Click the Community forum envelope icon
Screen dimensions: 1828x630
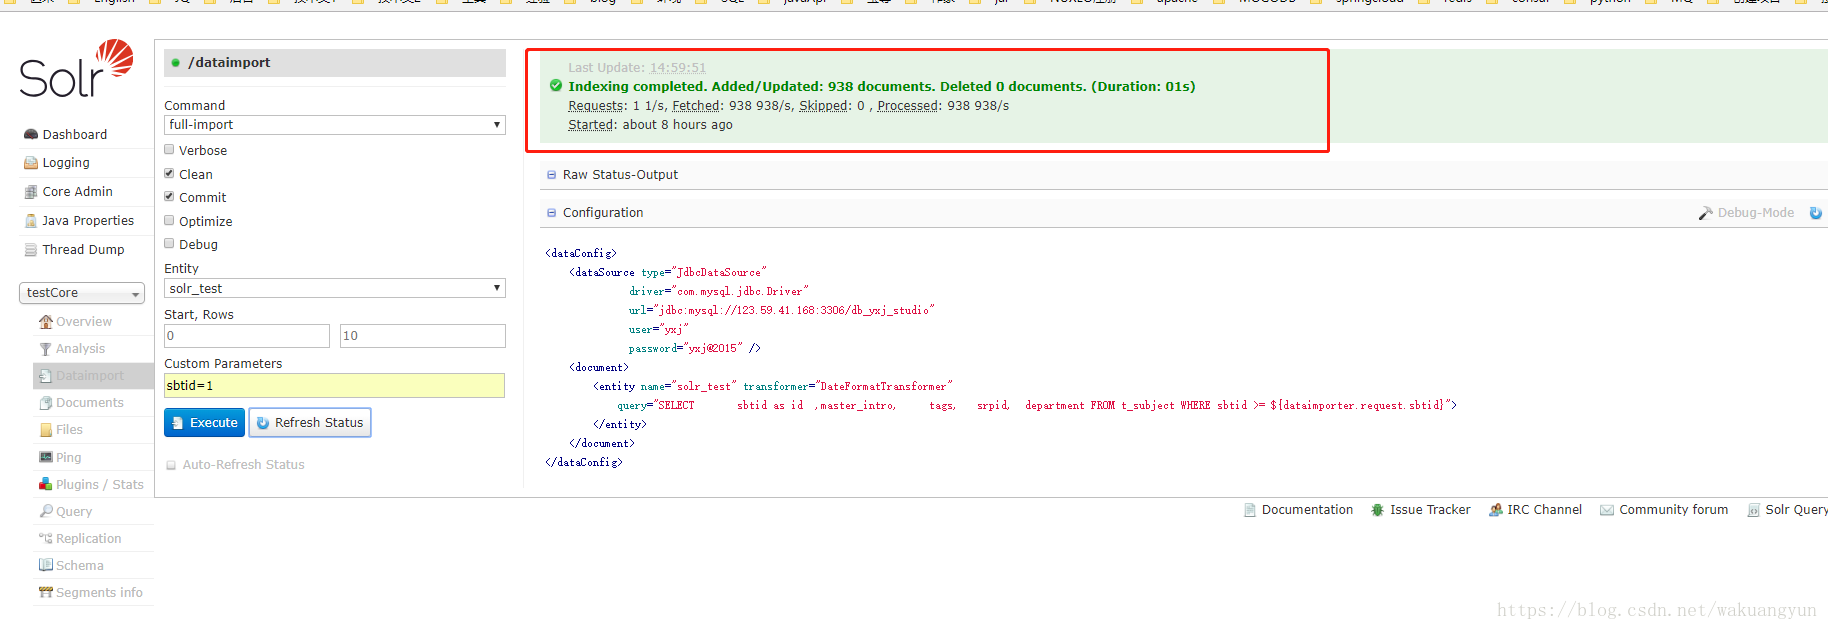pyautogui.click(x=1607, y=510)
